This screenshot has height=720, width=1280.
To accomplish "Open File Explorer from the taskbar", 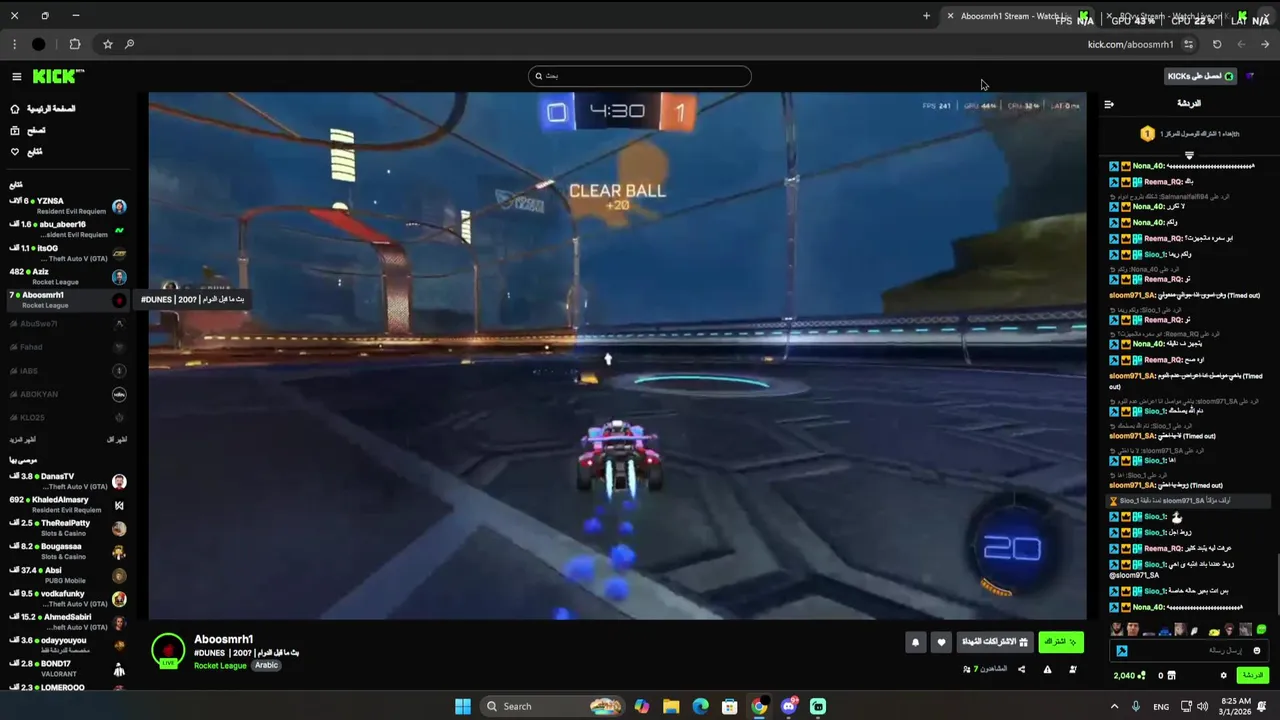I will point(671,706).
